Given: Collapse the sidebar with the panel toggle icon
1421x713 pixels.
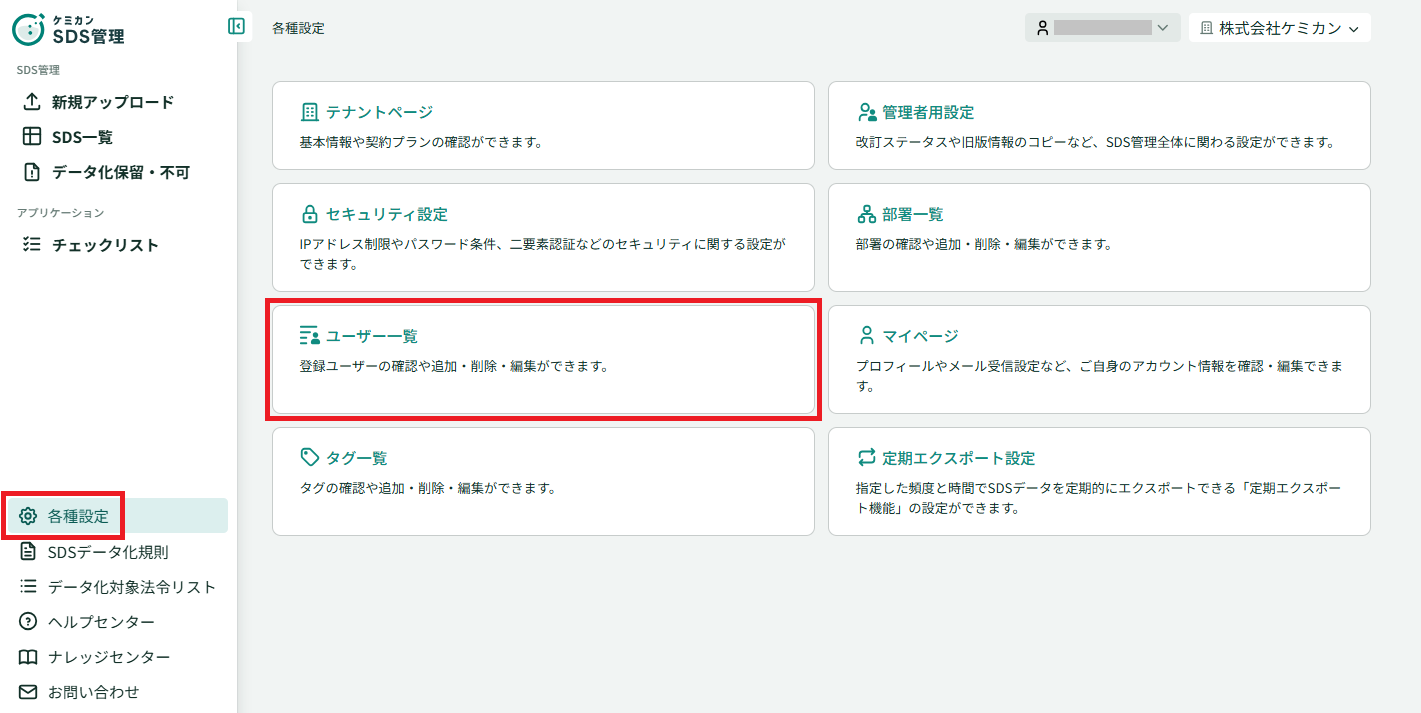Looking at the screenshot, I should (236, 26).
